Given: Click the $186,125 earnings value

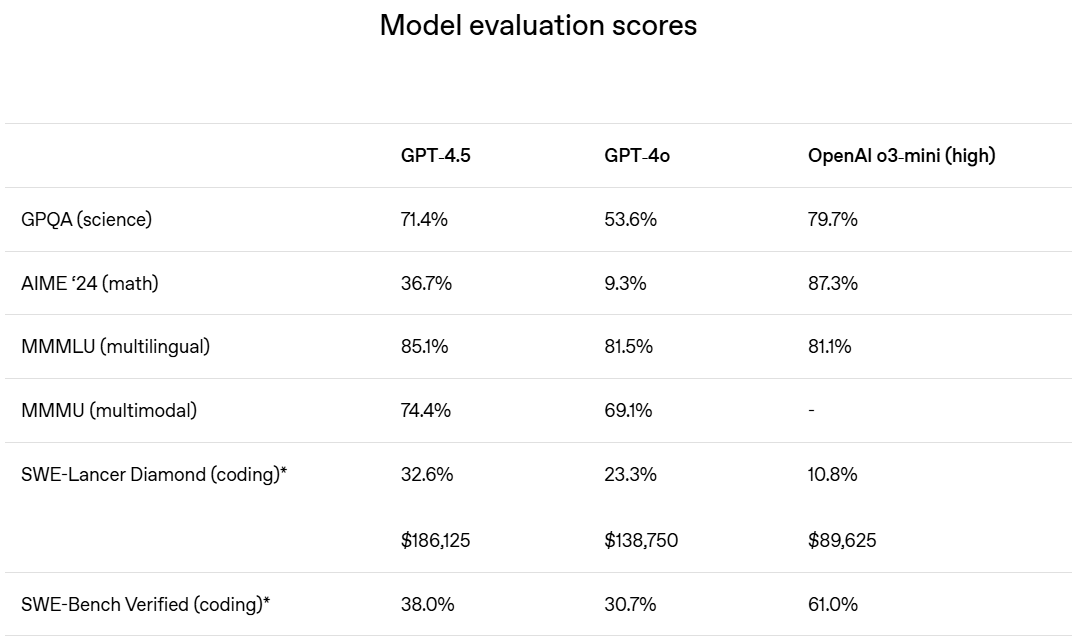Looking at the screenshot, I should point(436,540).
